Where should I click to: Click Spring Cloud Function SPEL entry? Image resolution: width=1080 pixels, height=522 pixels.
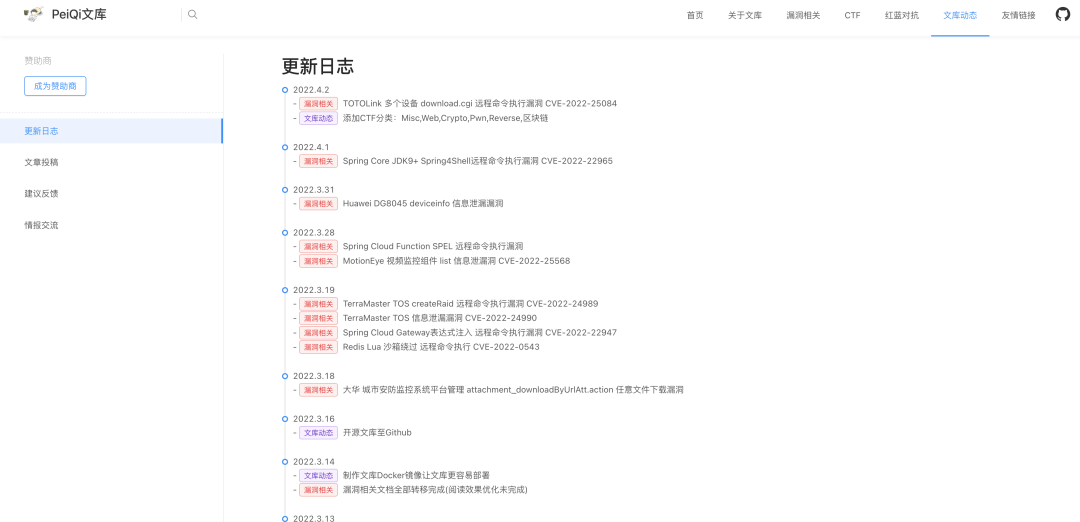click(433, 247)
